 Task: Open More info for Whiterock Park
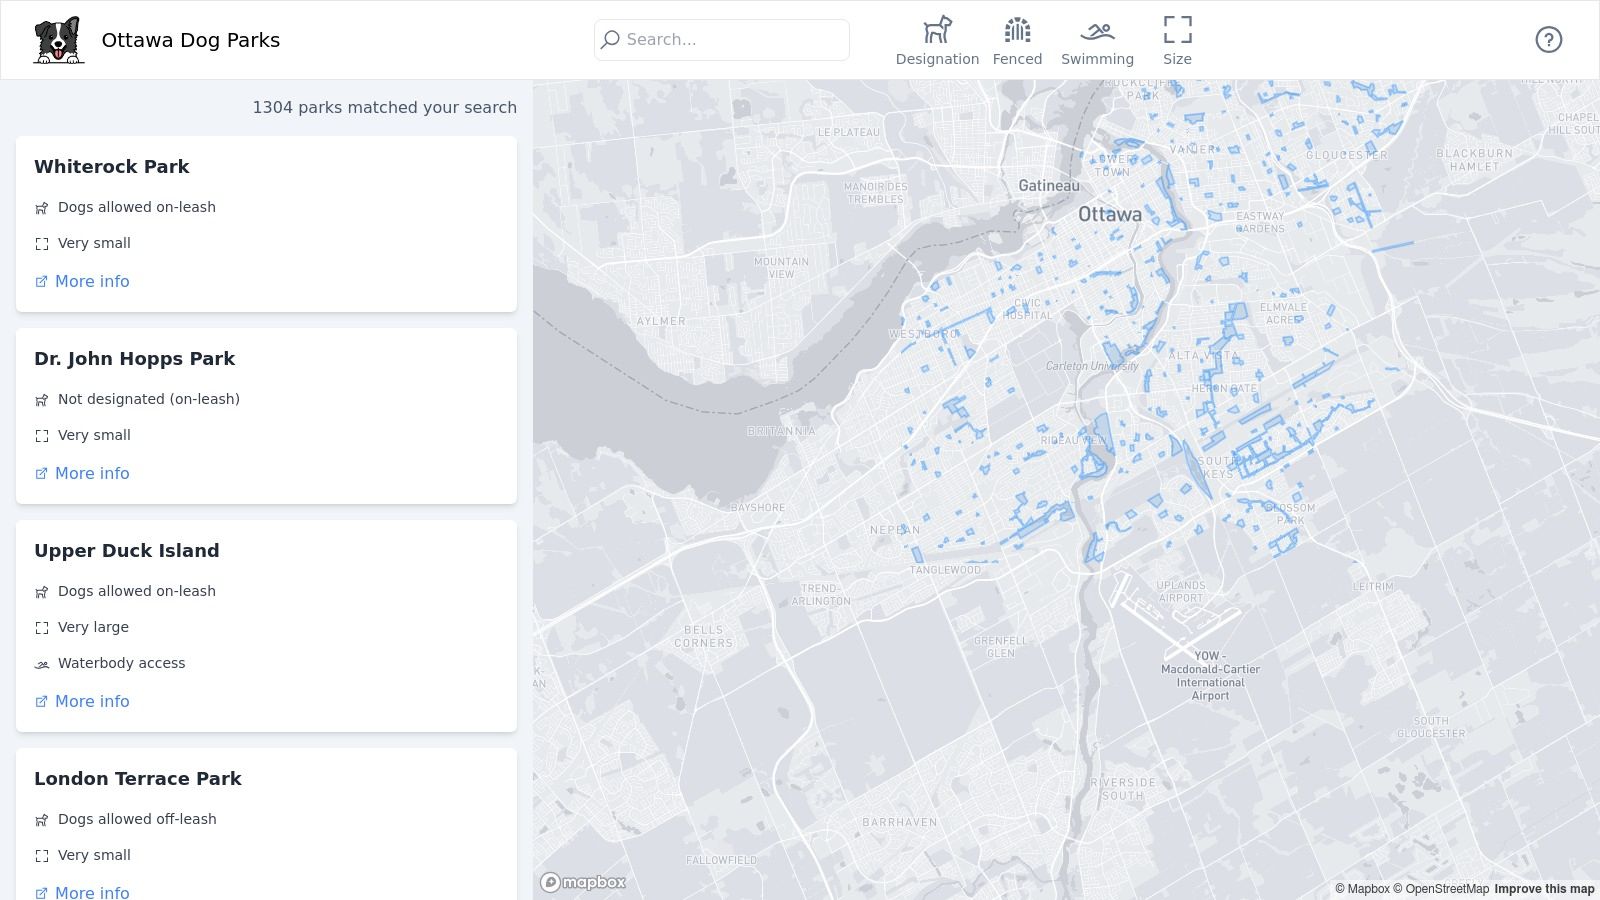[91, 282]
